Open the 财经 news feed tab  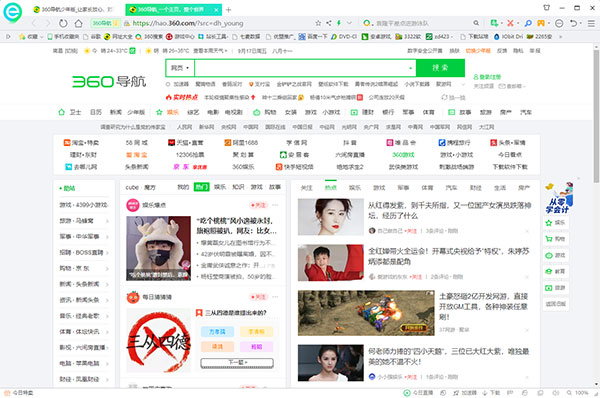click(476, 188)
